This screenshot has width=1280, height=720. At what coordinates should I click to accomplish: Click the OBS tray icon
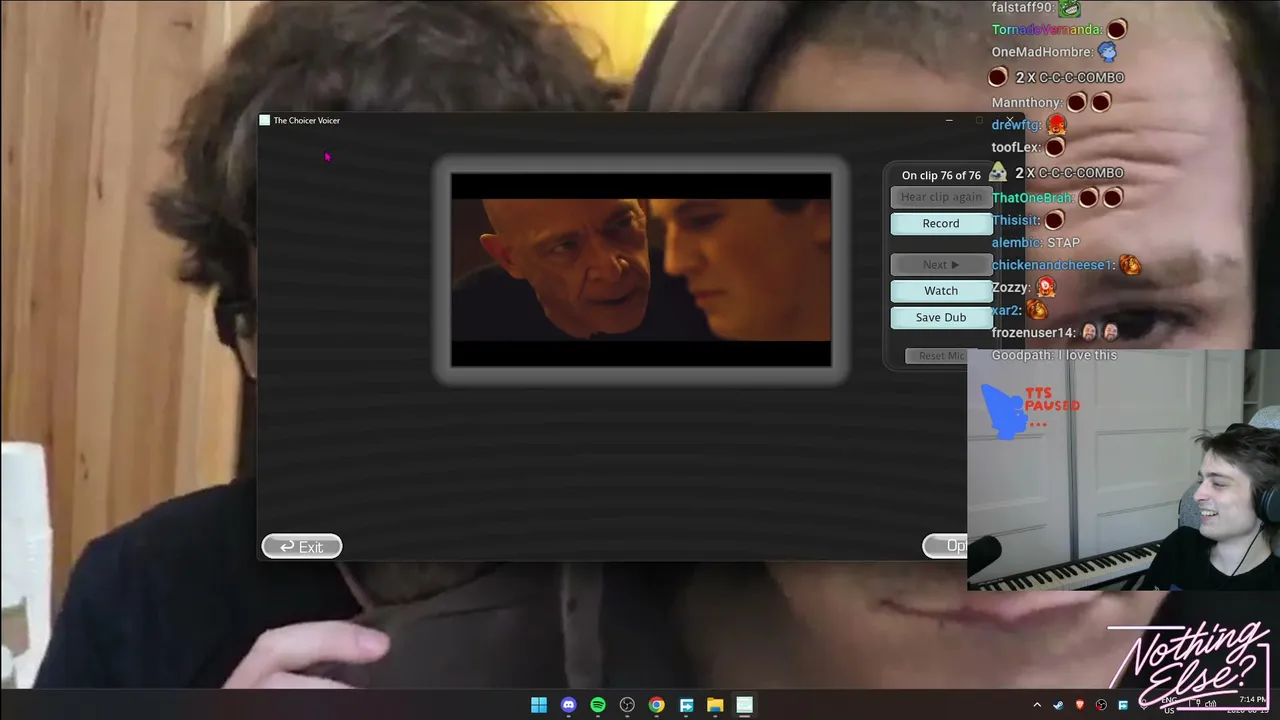[1101, 705]
